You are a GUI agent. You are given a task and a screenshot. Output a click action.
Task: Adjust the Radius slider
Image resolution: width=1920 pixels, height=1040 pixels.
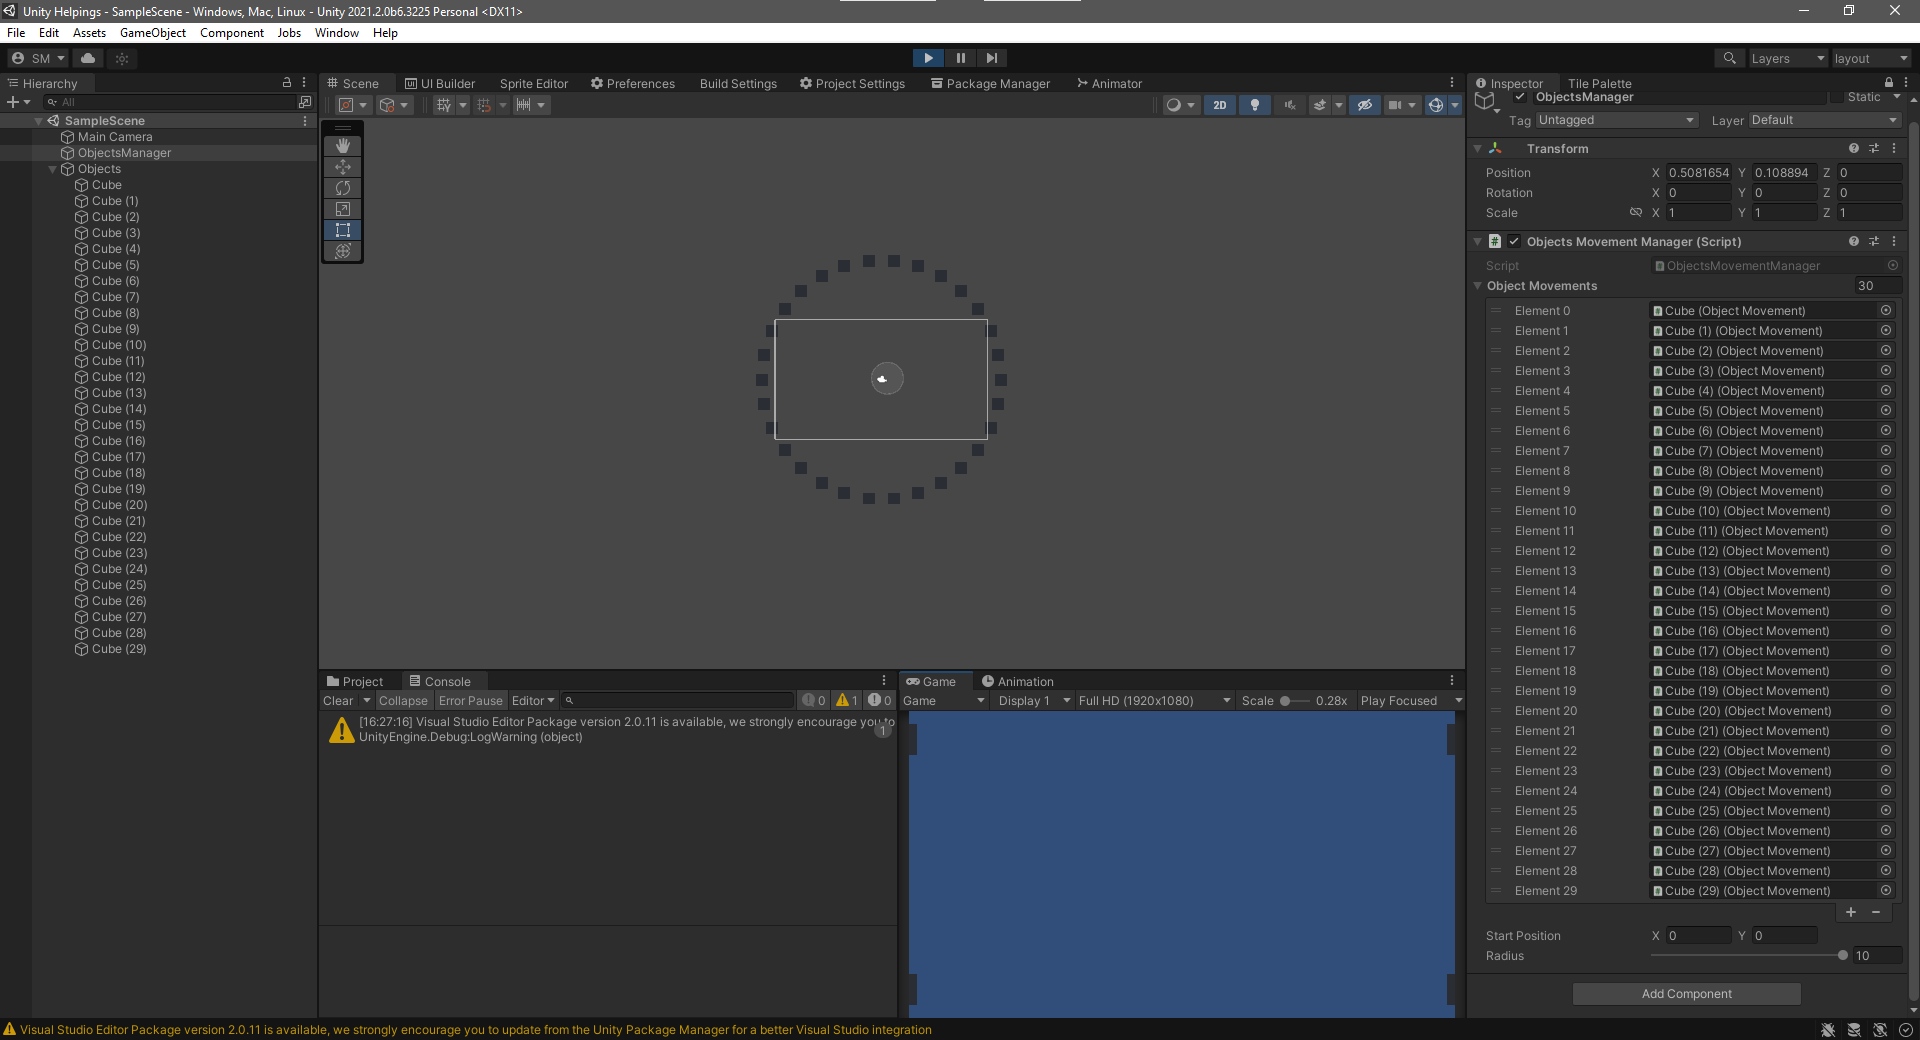[1747, 956]
